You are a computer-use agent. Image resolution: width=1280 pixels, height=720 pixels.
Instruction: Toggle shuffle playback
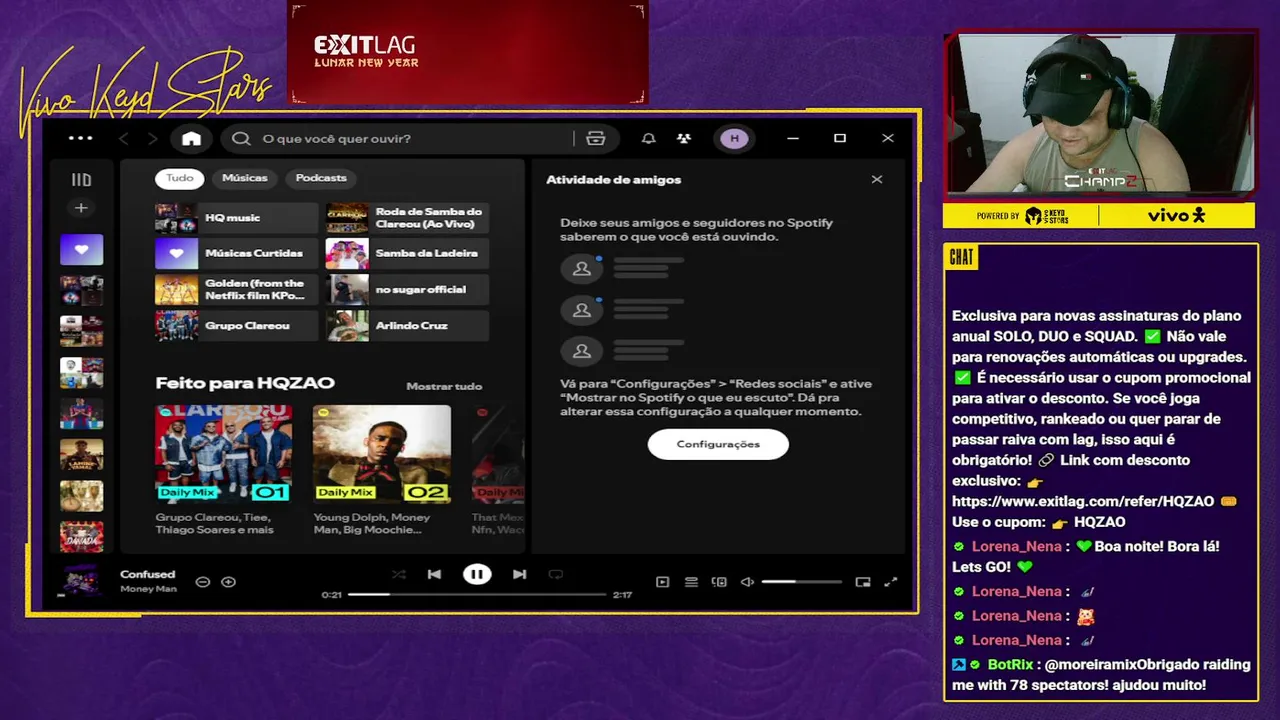pyautogui.click(x=399, y=574)
